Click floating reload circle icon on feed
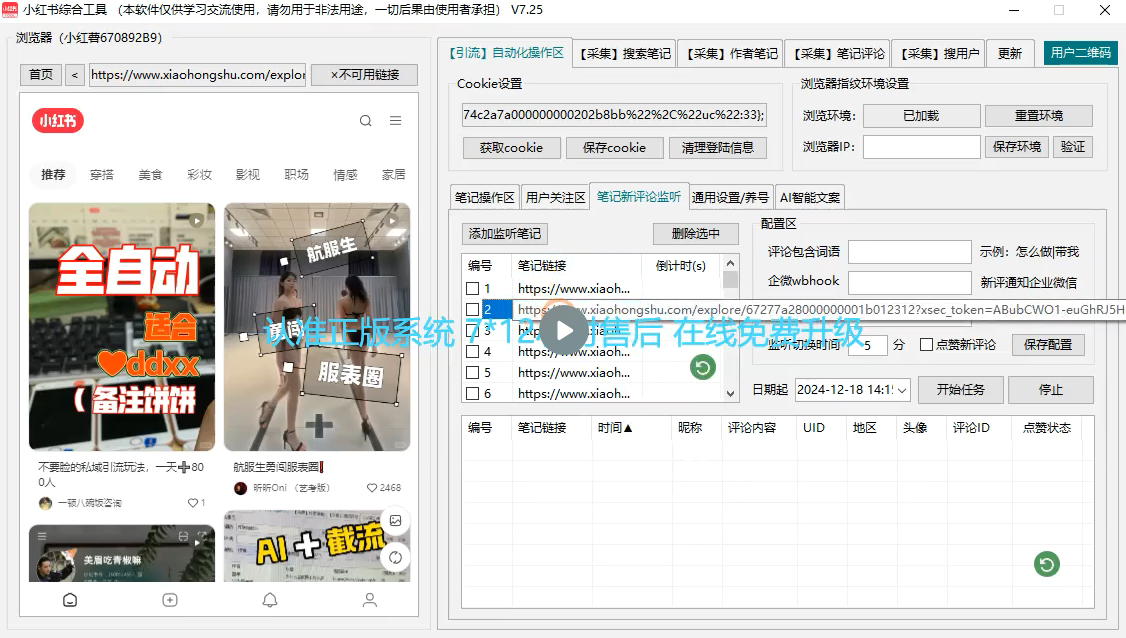Viewport: 1126px width, 638px height. [395, 557]
